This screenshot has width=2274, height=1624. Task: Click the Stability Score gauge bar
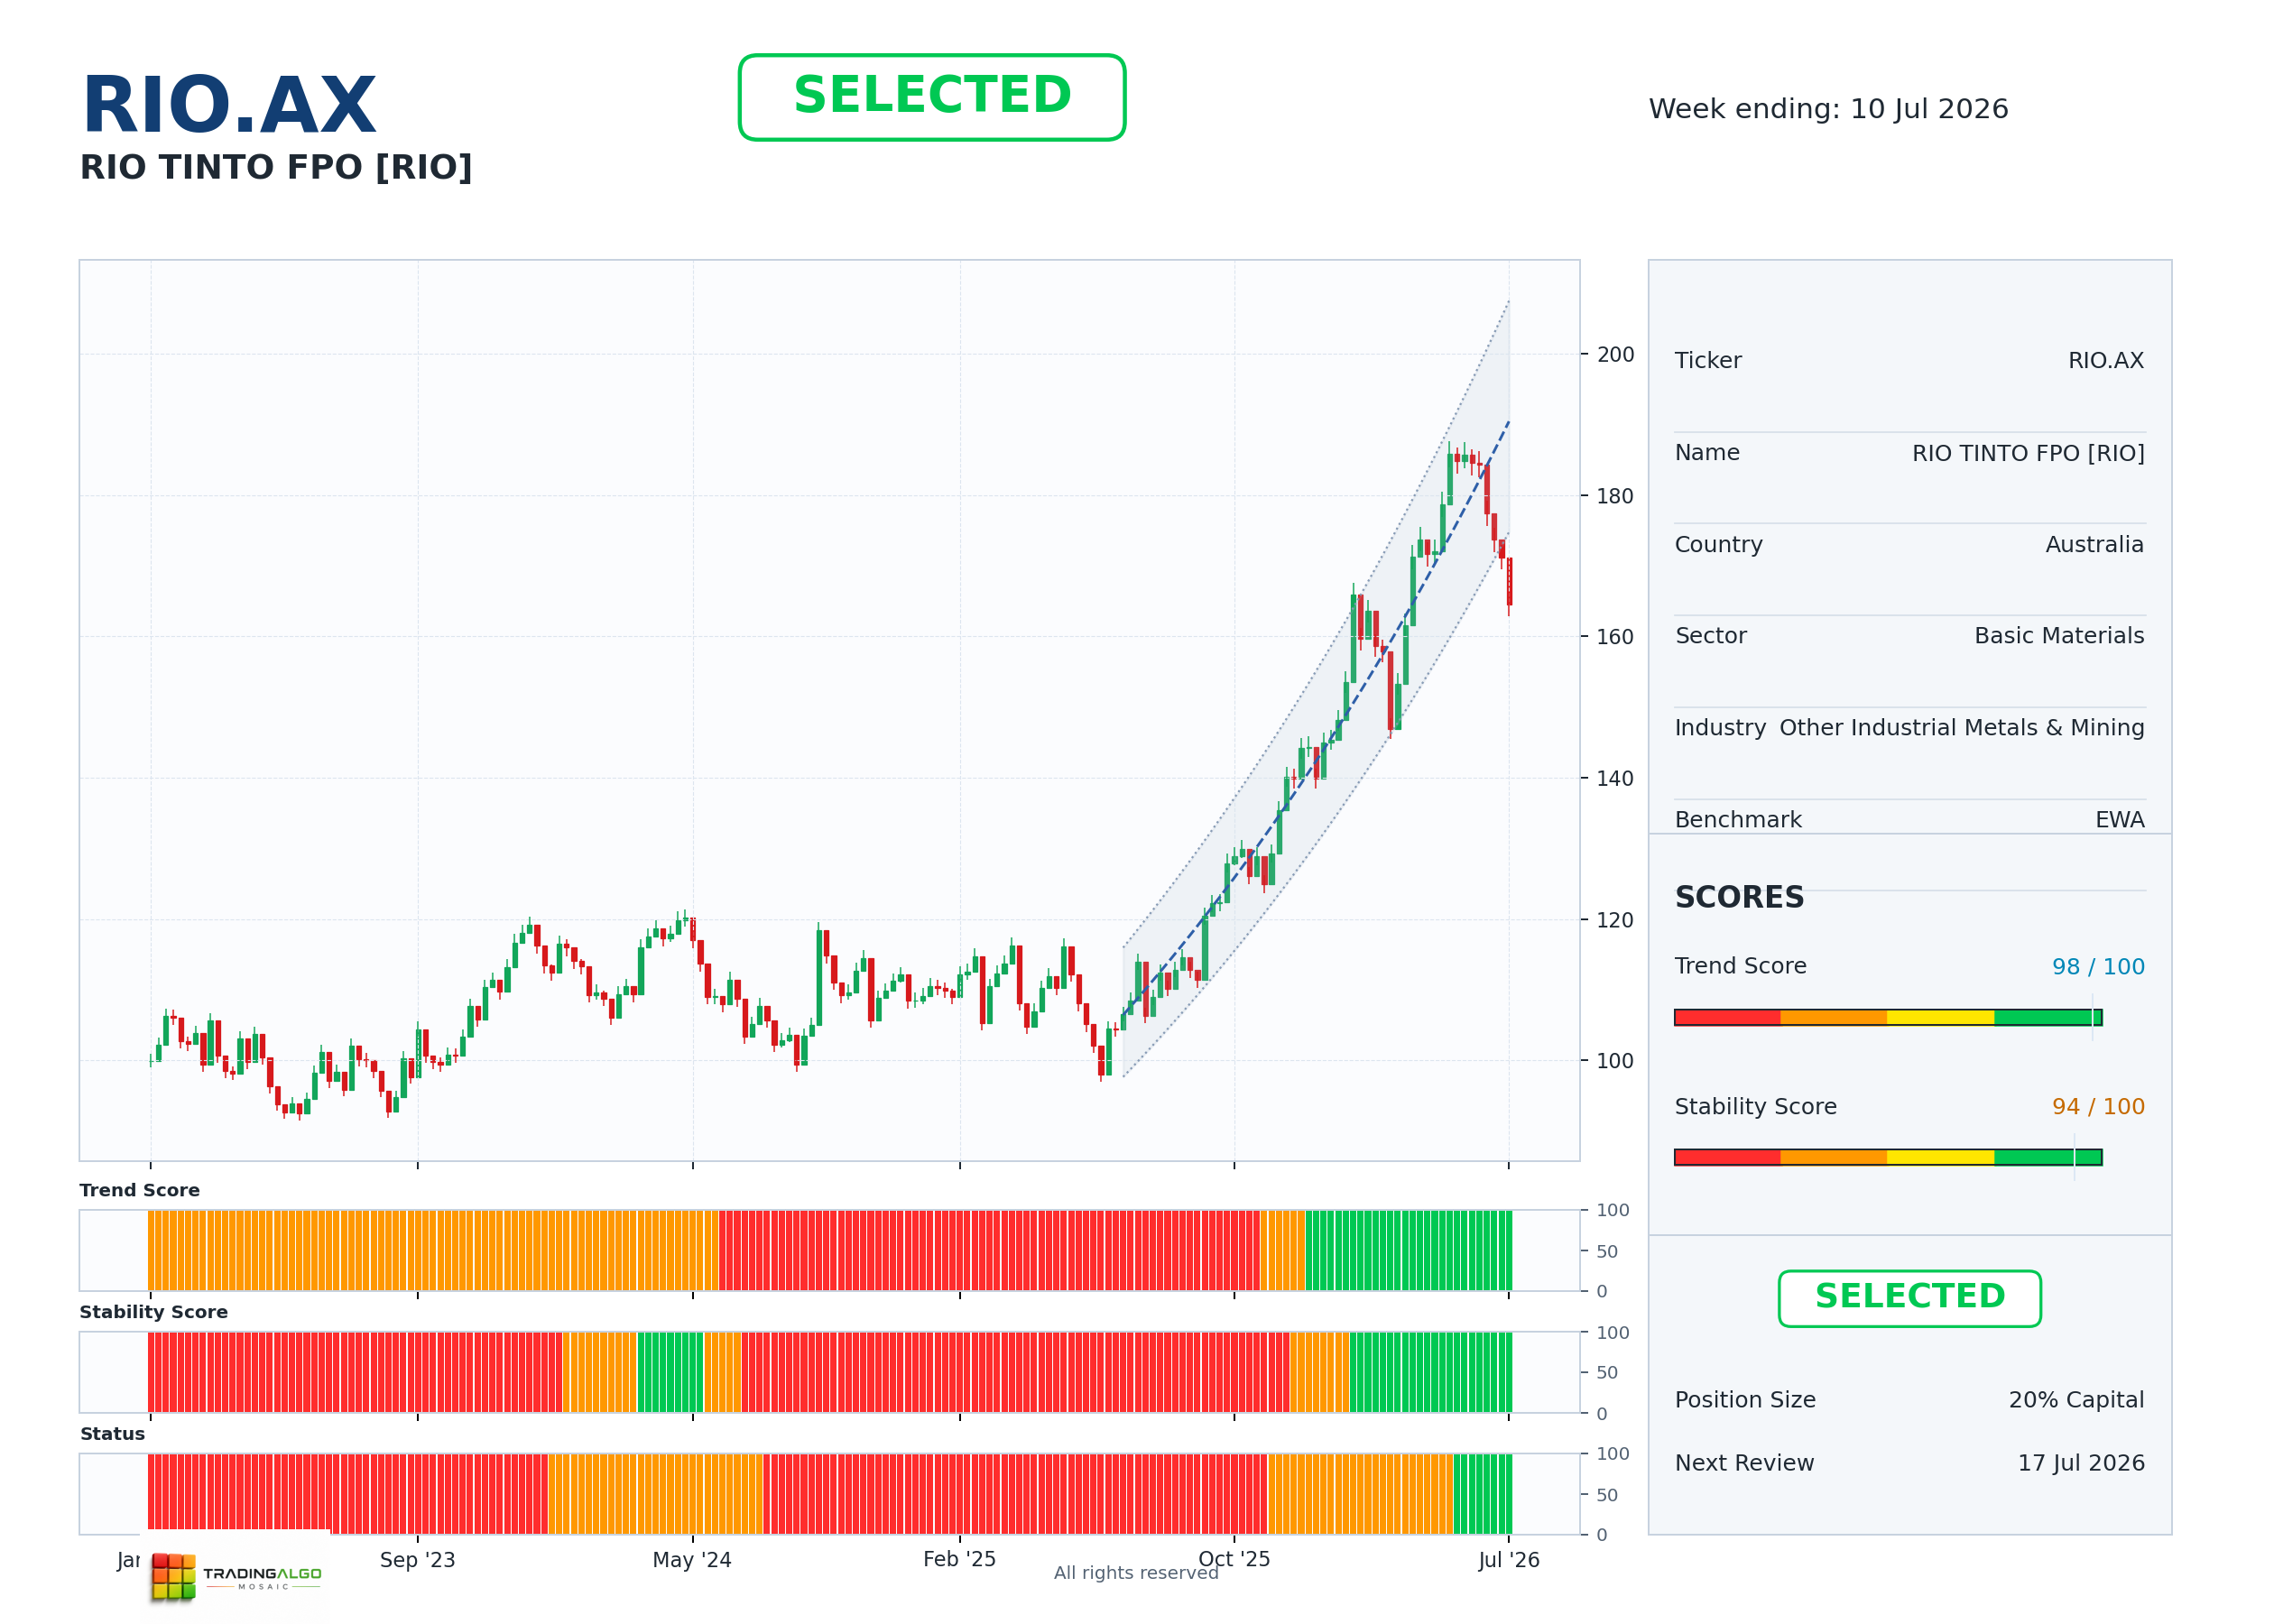[x=1888, y=1157]
